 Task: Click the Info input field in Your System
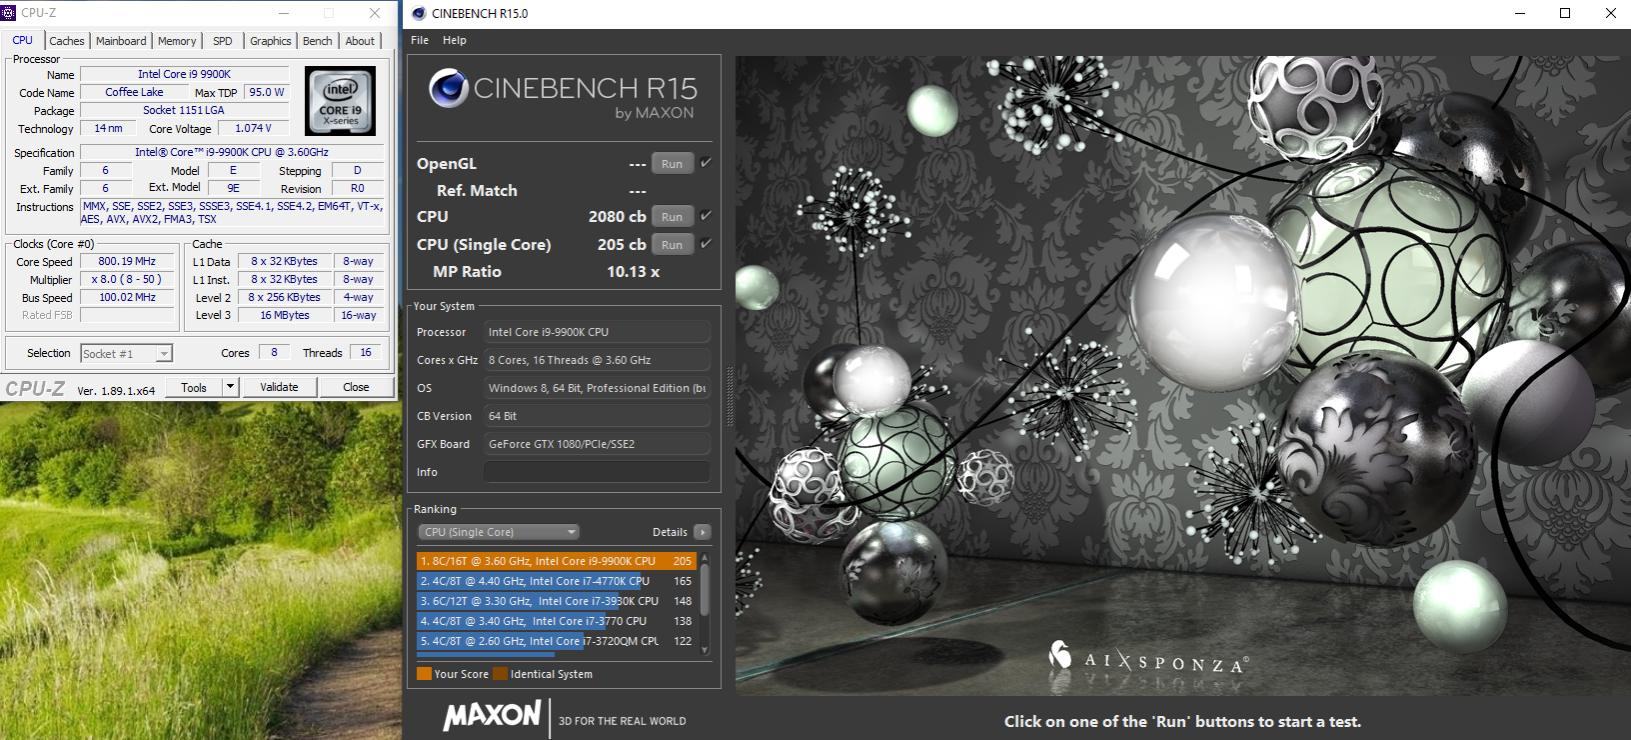[x=597, y=472]
